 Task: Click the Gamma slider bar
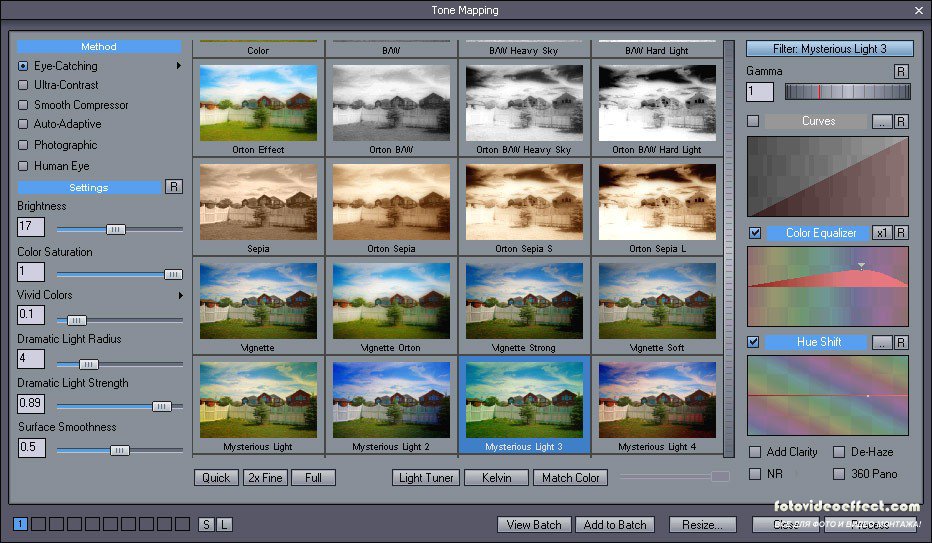[x=848, y=91]
